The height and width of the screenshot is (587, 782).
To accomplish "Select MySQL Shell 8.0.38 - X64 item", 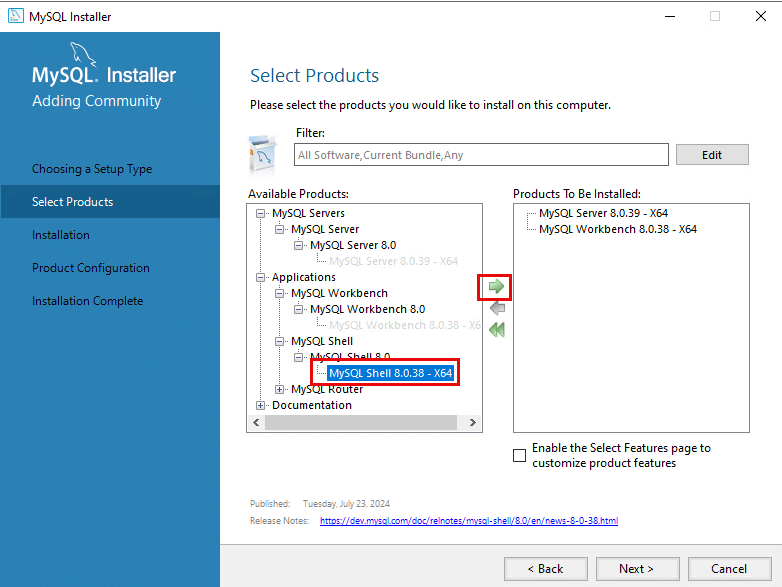I will coord(391,373).
